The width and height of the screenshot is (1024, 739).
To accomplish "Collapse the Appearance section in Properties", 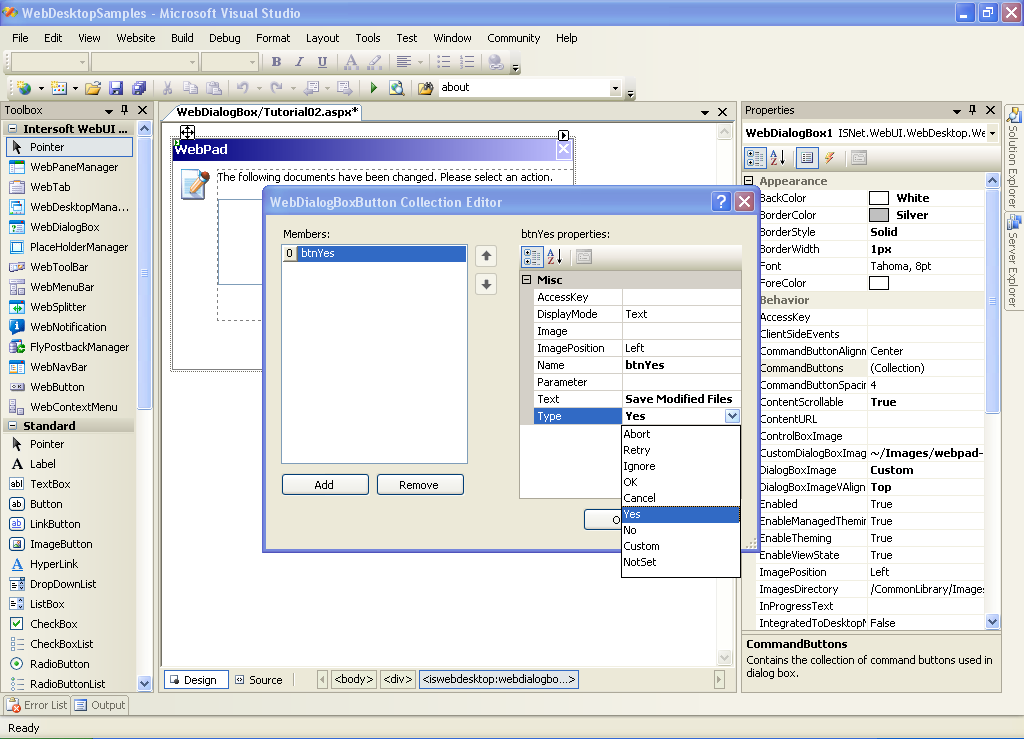I will [x=750, y=181].
